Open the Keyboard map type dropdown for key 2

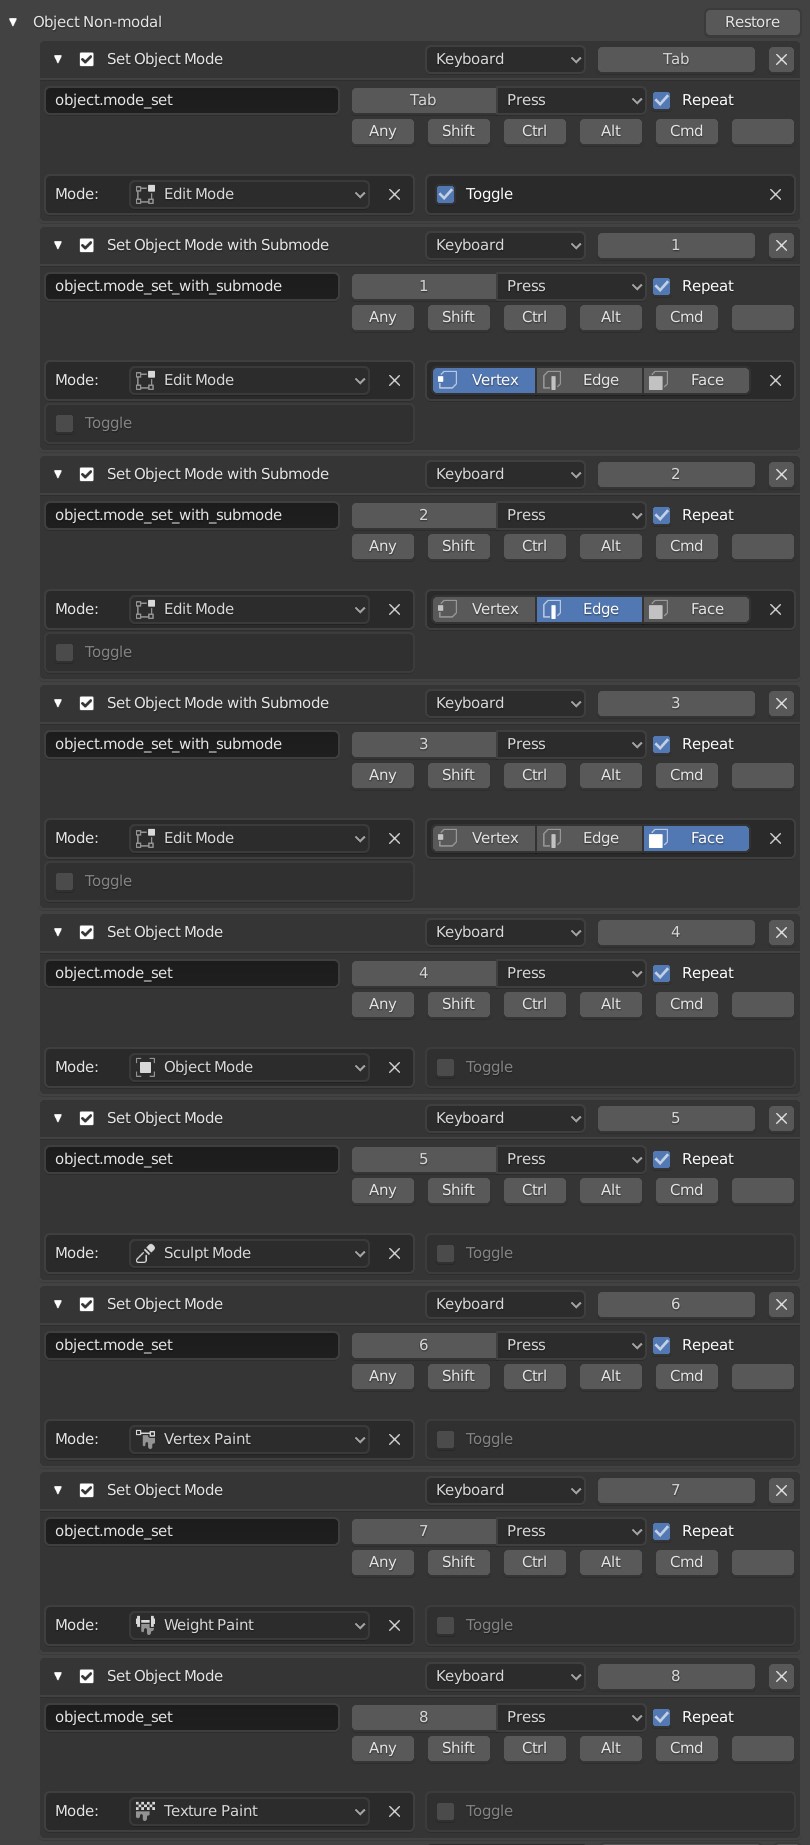click(x=506, y=474)
